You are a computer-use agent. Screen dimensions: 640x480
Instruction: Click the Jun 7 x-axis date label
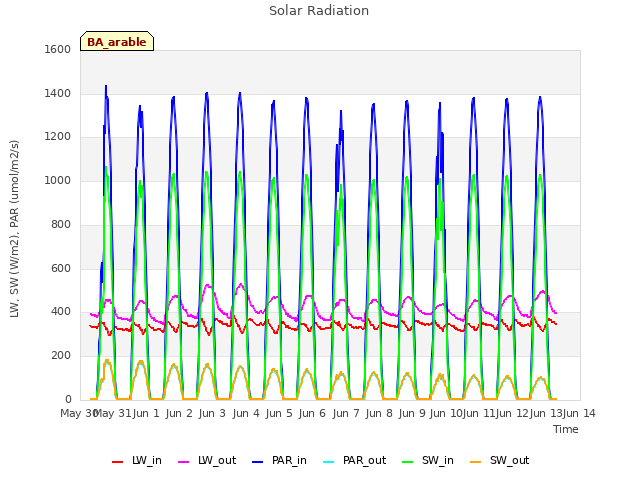click(346, 413)
